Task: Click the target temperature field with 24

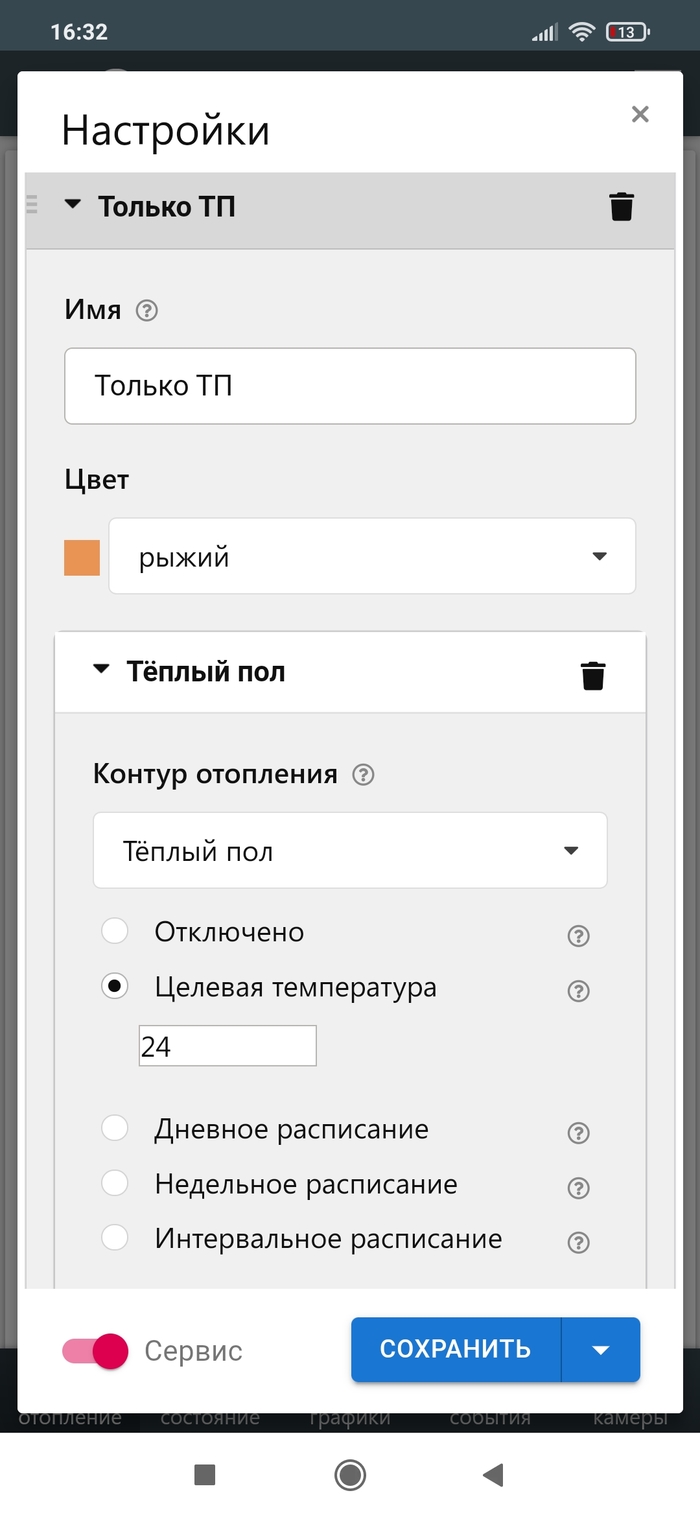Action: [x=227, y=1046]
